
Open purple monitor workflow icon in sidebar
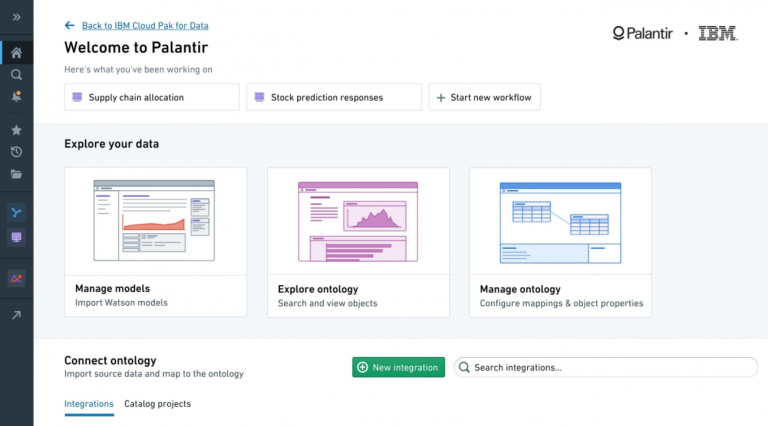[x=17, y=237]
